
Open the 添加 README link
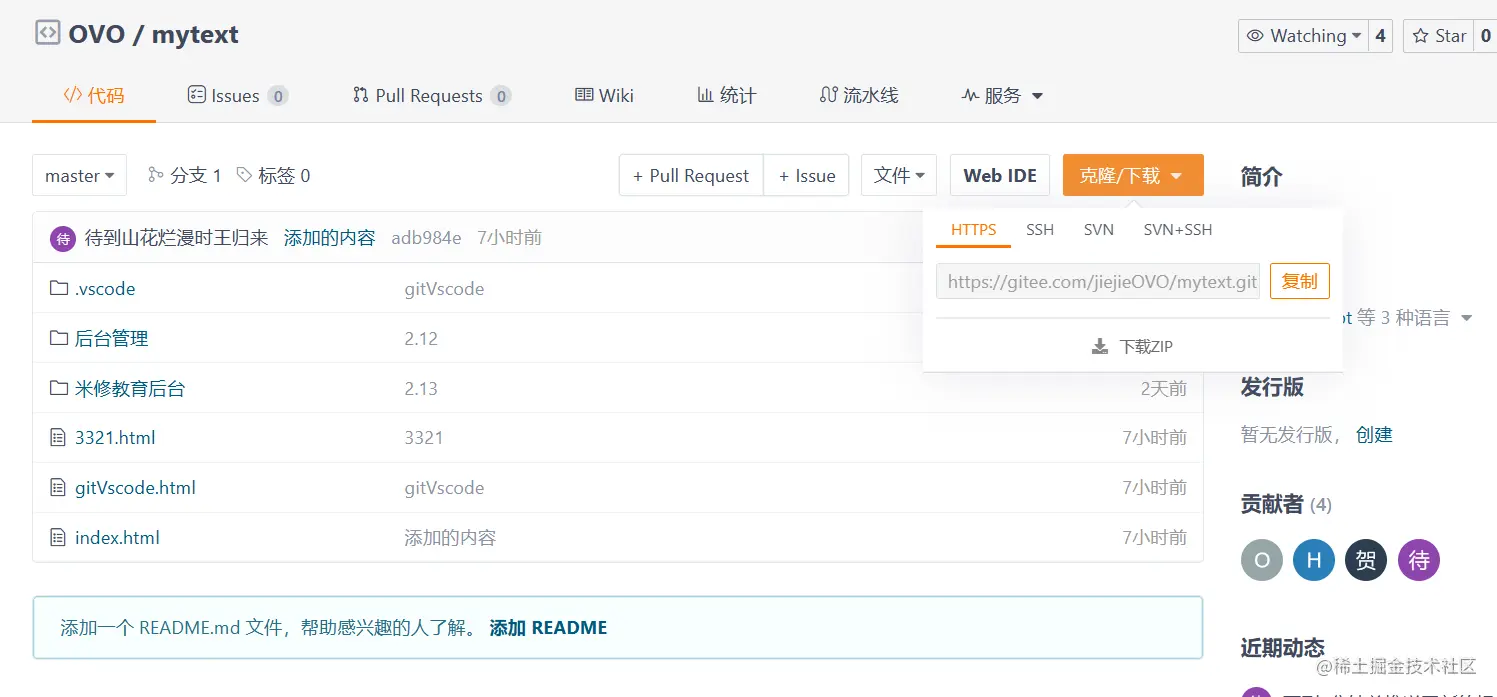pyautogui.click(x=548, y=628)
